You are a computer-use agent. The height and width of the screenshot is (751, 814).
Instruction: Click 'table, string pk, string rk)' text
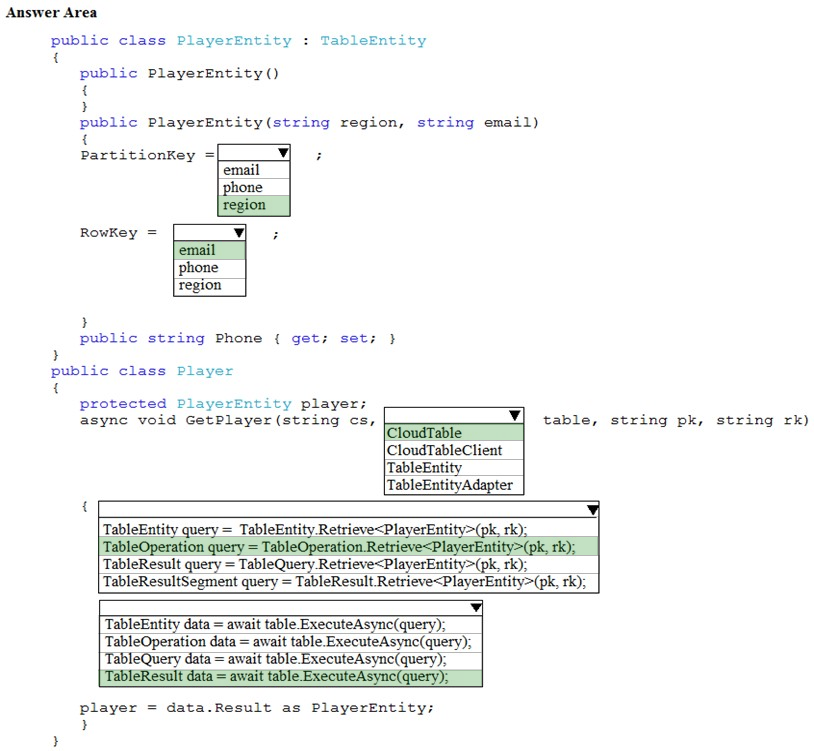pyautogui.click(x=676, y=420)
